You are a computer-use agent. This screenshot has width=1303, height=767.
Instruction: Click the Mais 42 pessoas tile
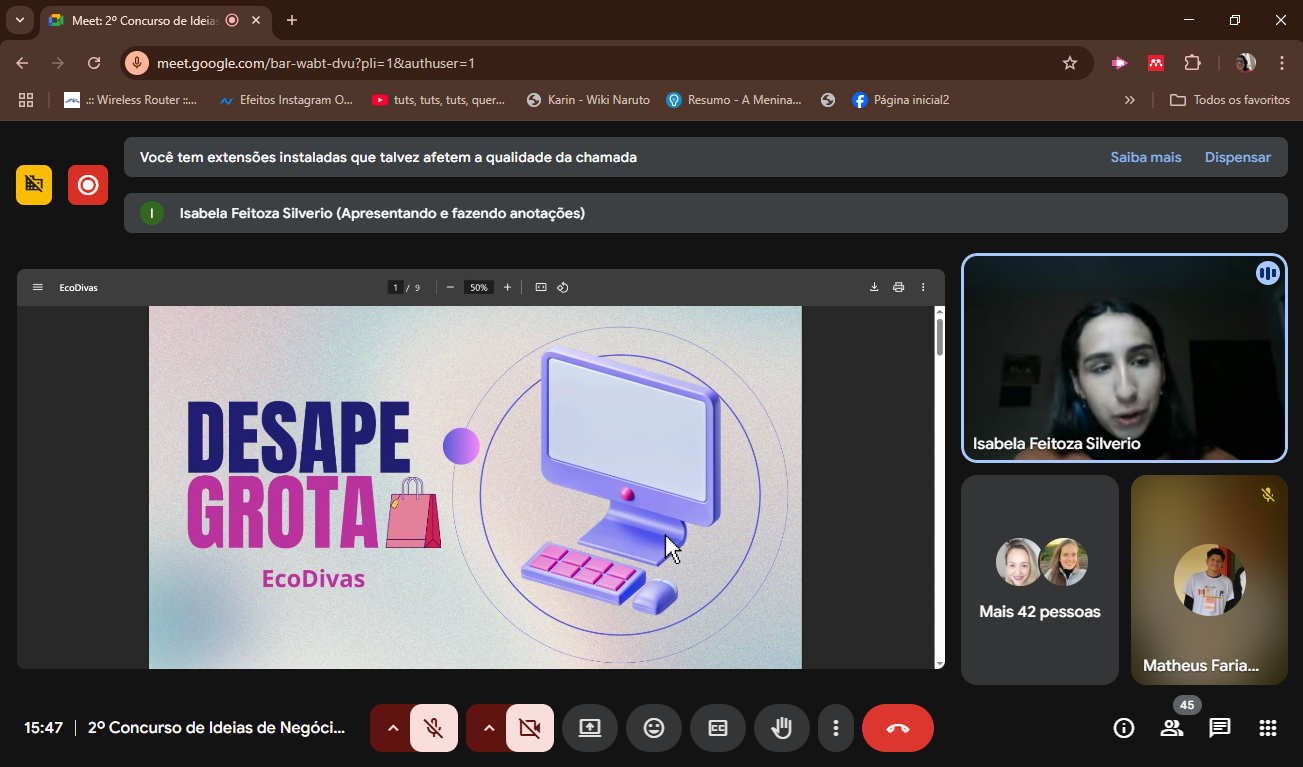coord(1040,580)
